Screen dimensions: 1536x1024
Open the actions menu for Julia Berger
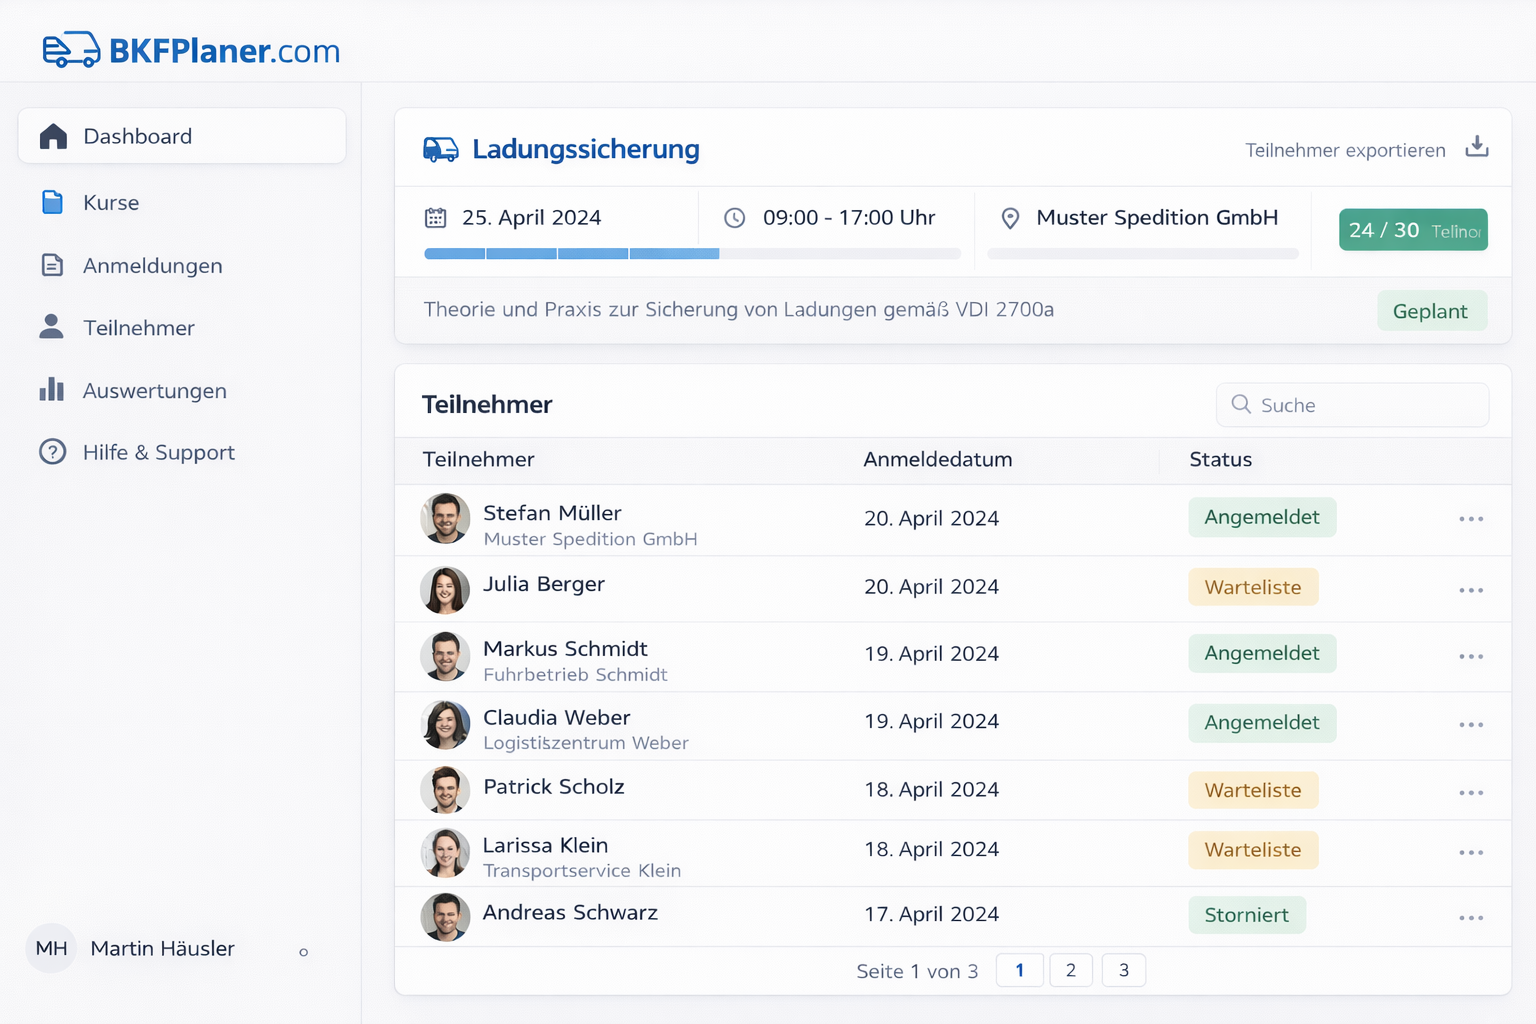click(x=1471, y=590)
